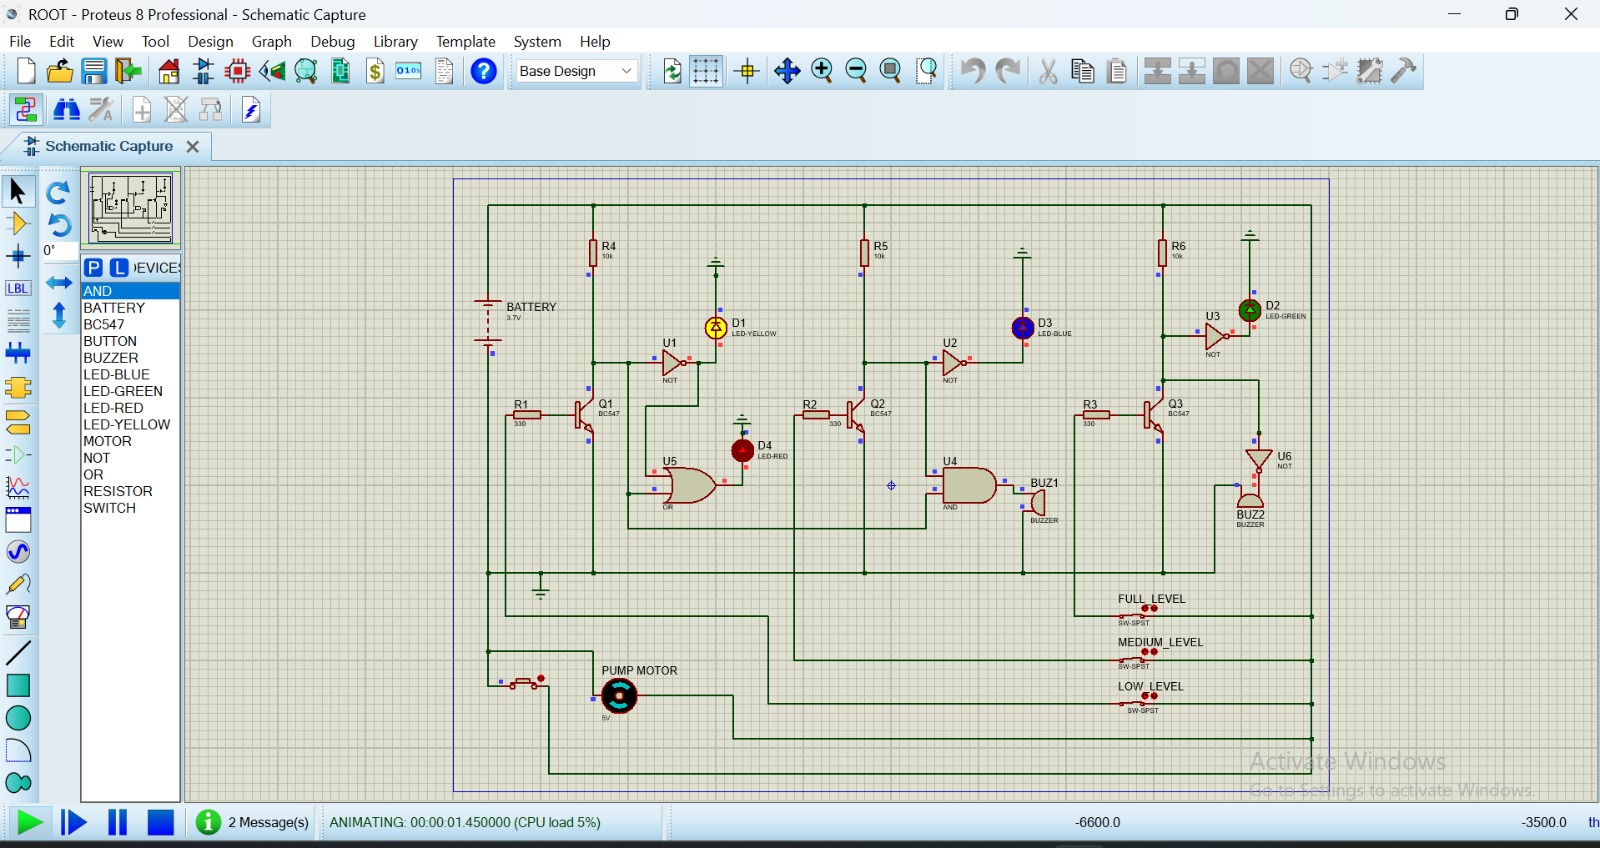Redraw the display with the refresh icon
Viewport: 1600px width, 848px height.
[672, 71]
